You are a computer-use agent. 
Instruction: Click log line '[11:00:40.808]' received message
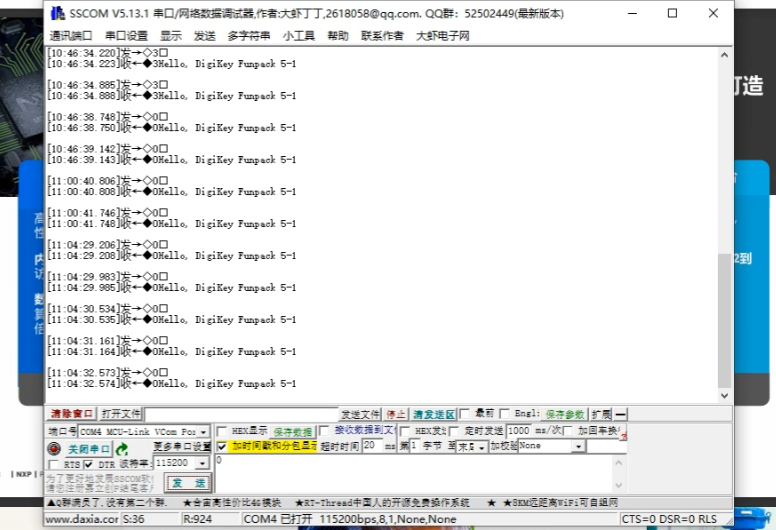coord(172,192)
